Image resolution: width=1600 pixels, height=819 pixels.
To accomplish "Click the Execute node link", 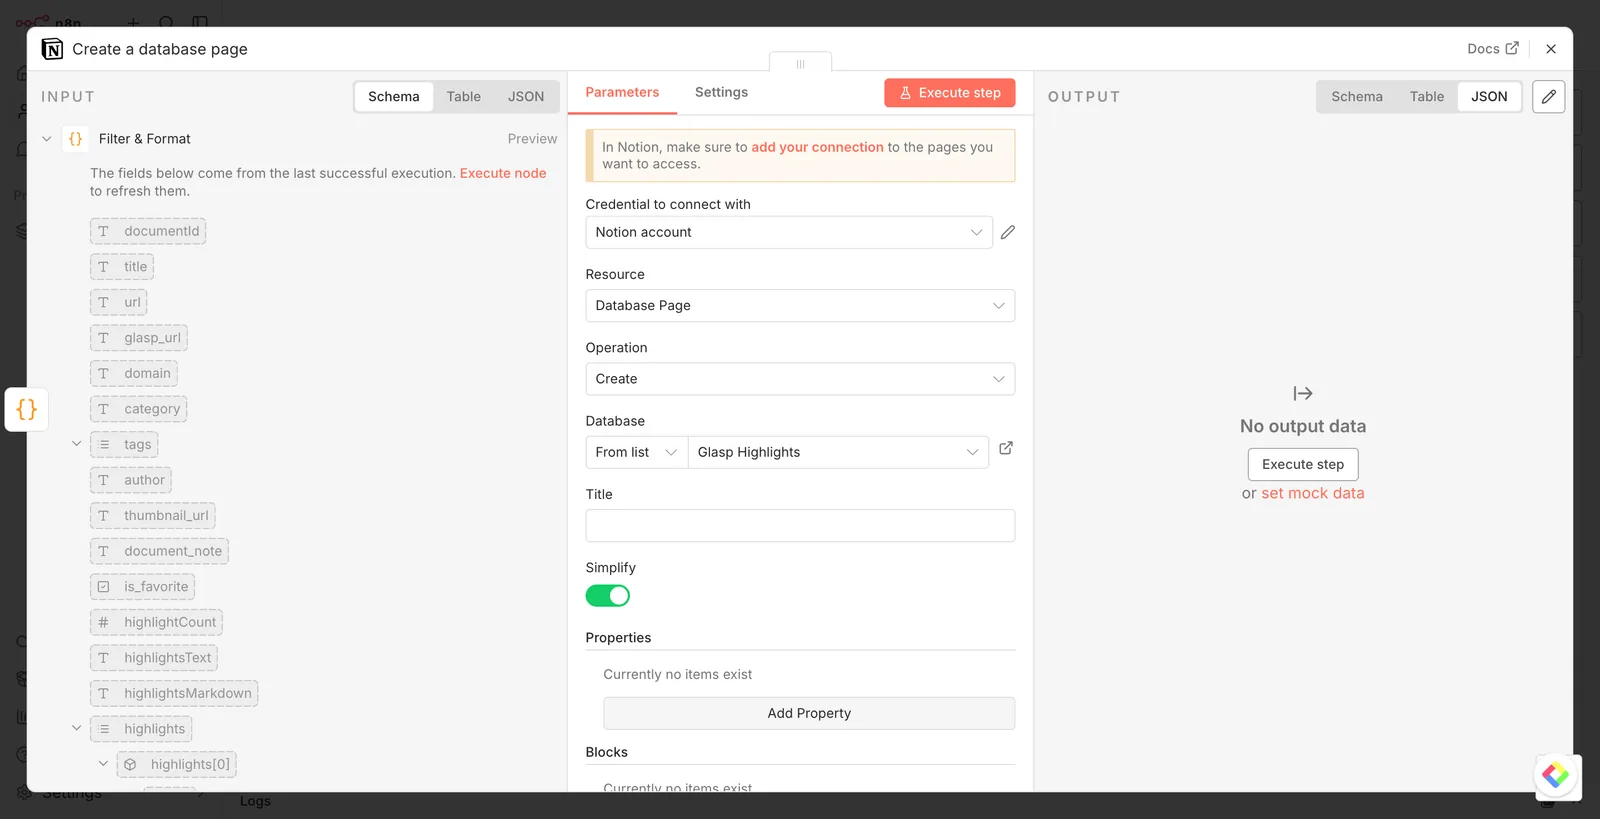I will coord(503,173).
